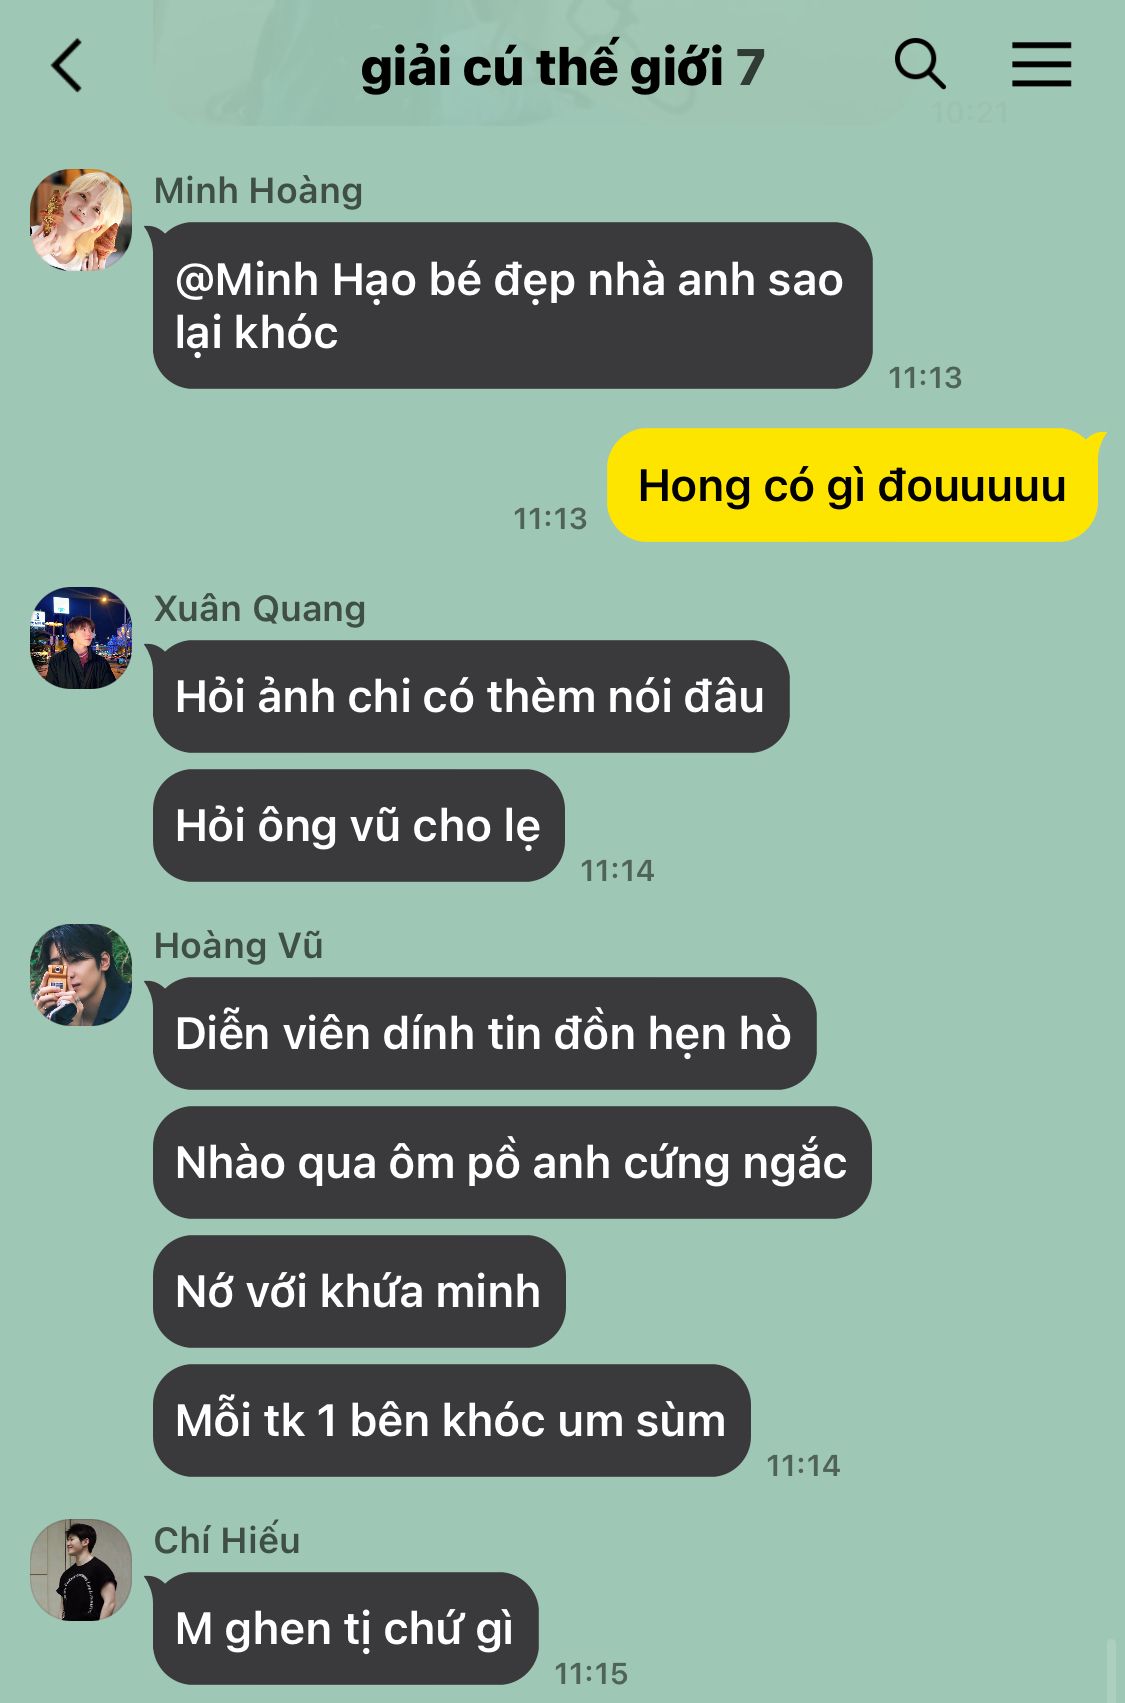Viewport: 1125px width, 1703px height.
Task: Tap the back arrow icon
Action: [x=66, y=66]
